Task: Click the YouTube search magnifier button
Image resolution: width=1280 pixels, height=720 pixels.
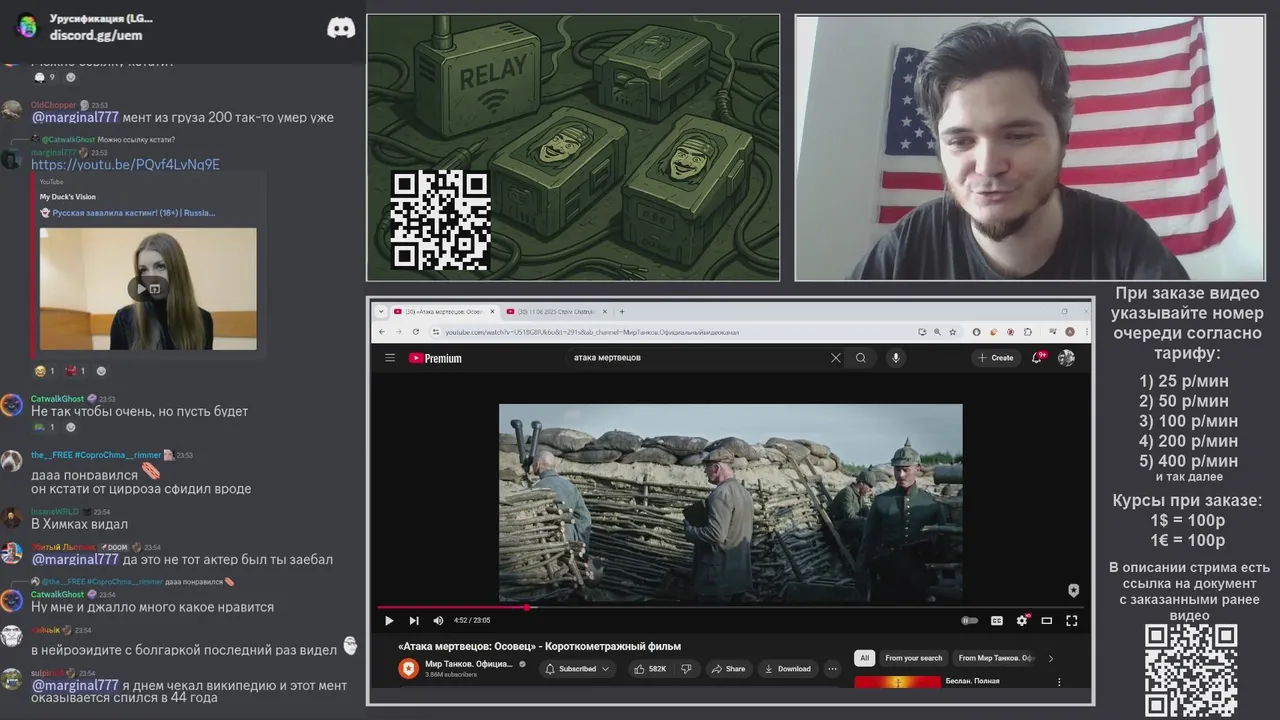Action: [861, 358]
